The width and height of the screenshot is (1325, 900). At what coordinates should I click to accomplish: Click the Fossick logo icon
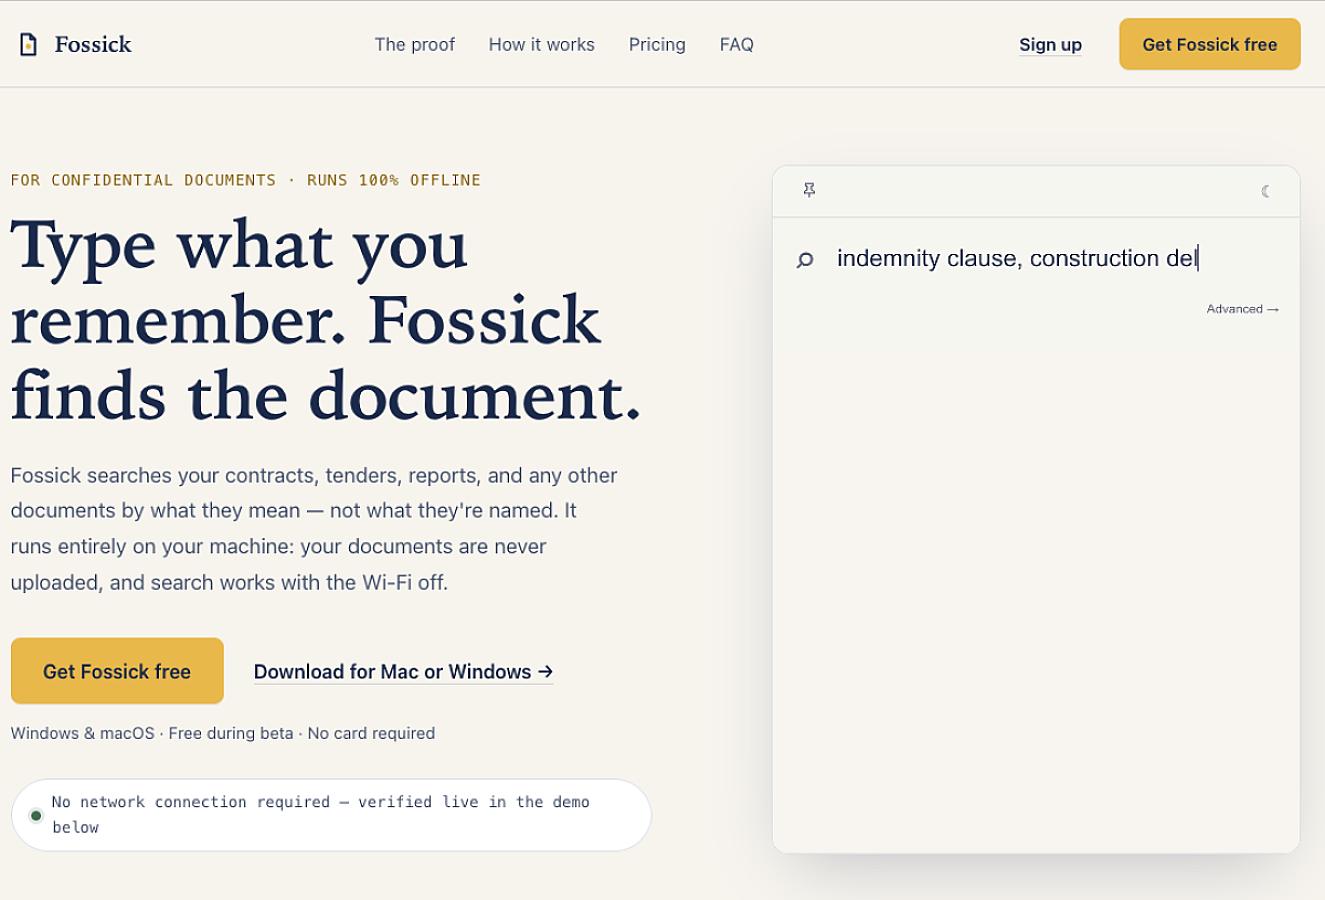click(29, 44)
